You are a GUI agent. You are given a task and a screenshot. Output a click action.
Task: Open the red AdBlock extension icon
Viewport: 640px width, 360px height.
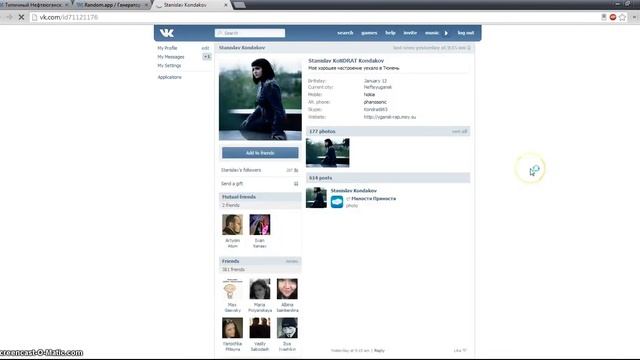click(613, 17)
